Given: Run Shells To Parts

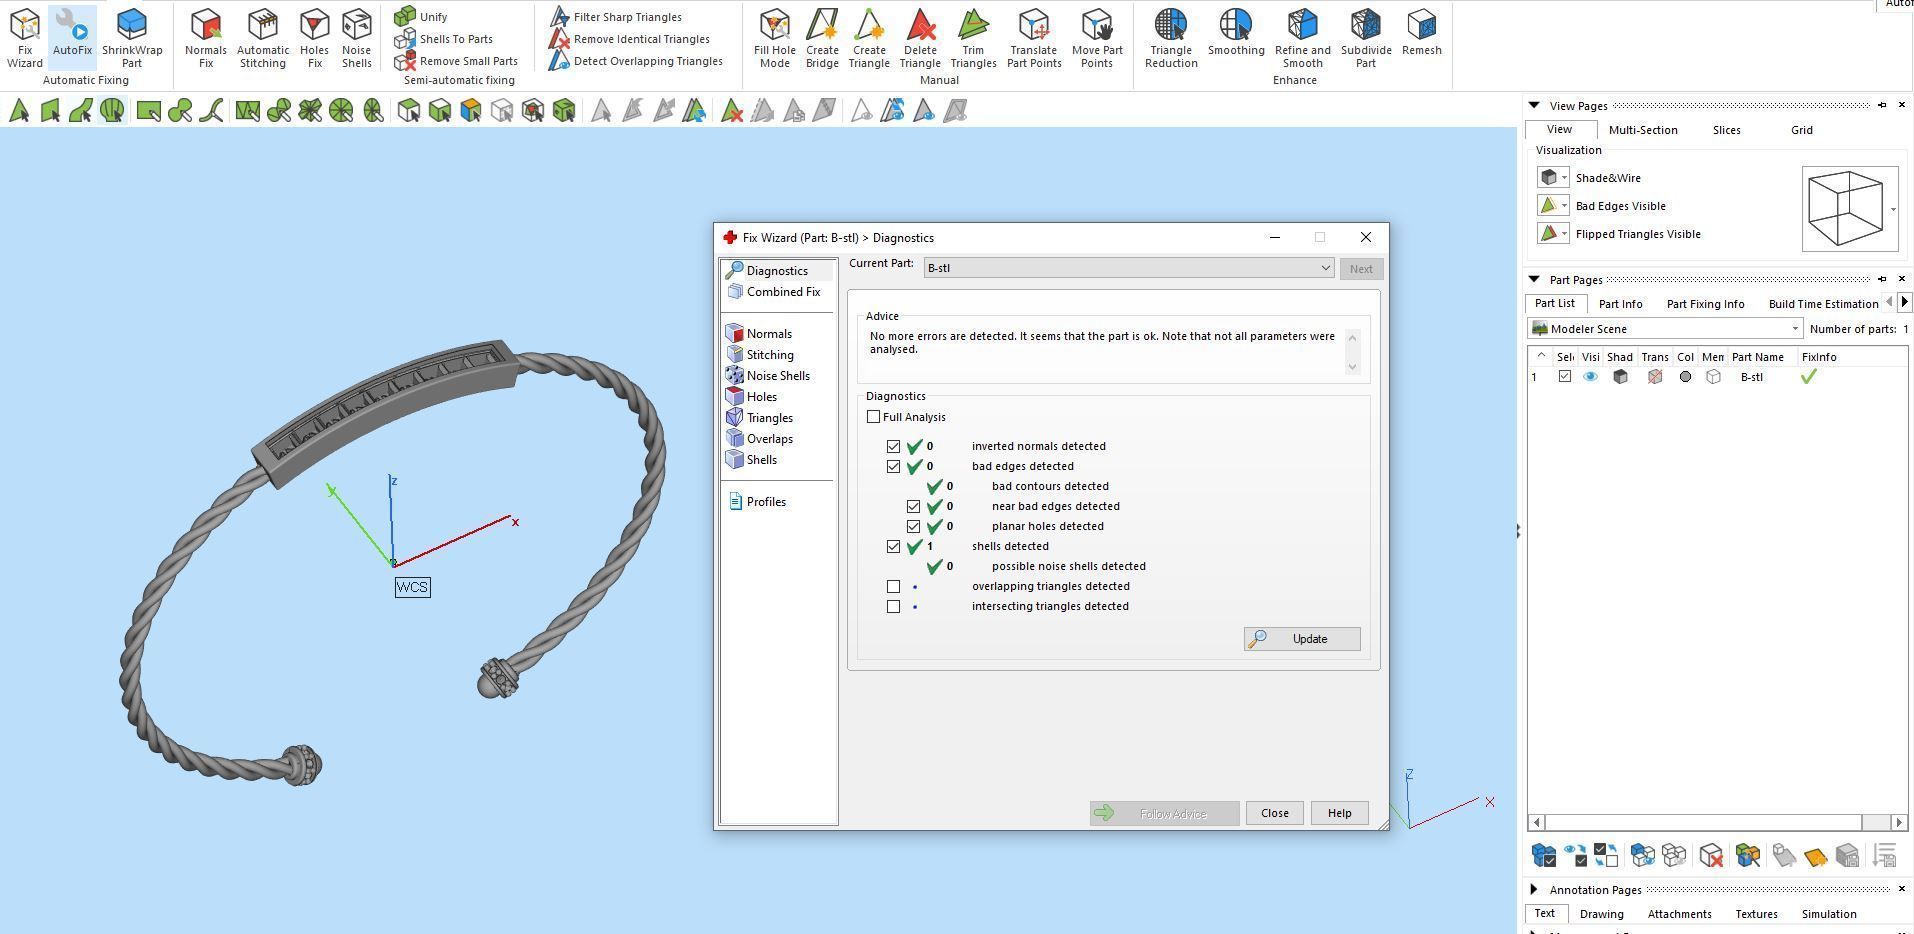Looking at the screenshot, I should coord(444,39).
